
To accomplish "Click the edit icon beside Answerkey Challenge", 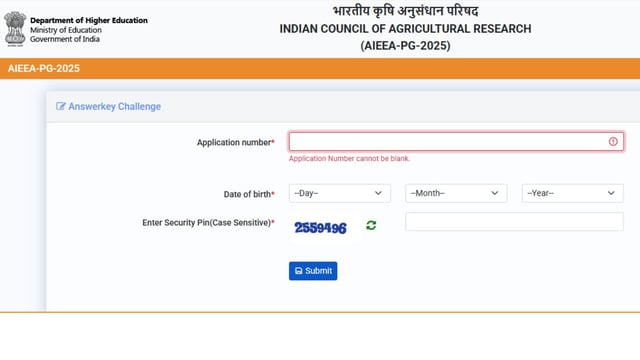I will (x=60, y=107).
